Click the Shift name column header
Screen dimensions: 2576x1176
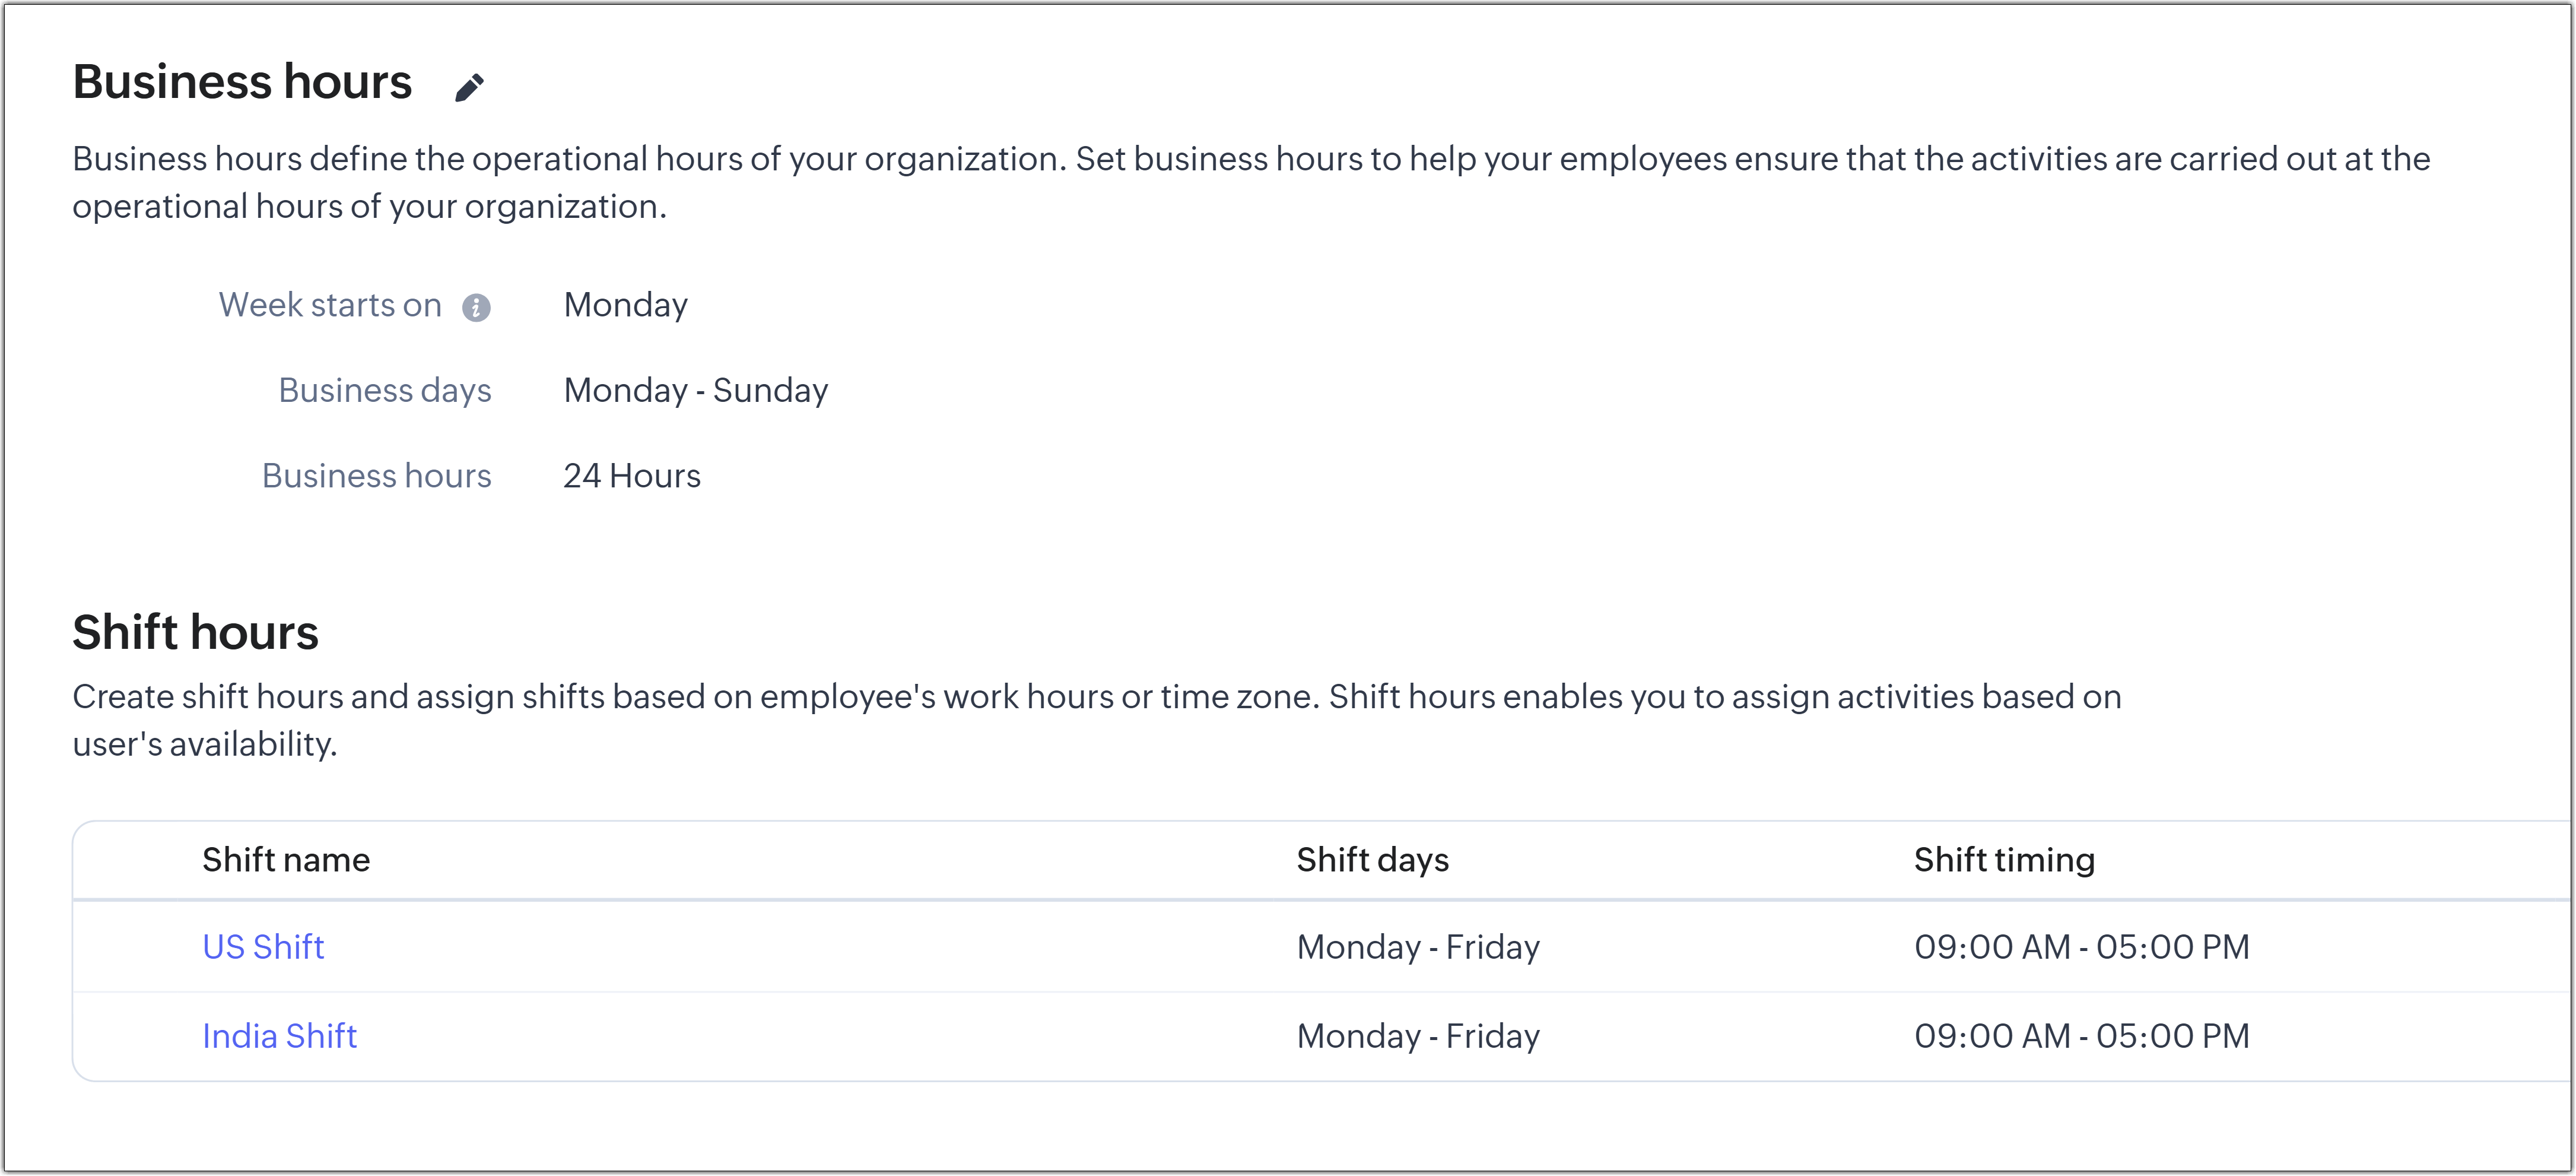(x=286, y=859)
